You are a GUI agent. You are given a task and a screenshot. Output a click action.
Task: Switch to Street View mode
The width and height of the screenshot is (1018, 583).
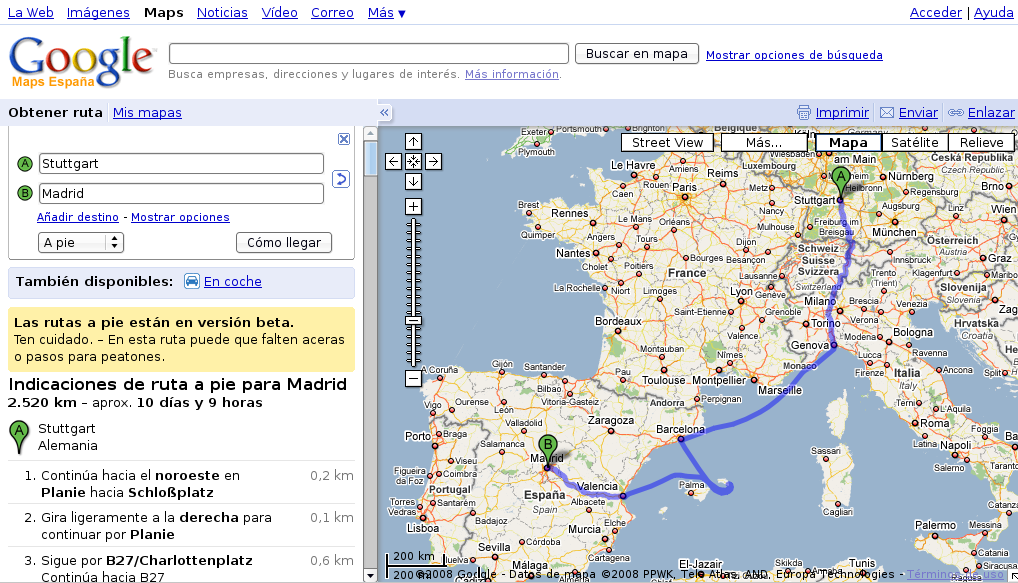point(667,143)
